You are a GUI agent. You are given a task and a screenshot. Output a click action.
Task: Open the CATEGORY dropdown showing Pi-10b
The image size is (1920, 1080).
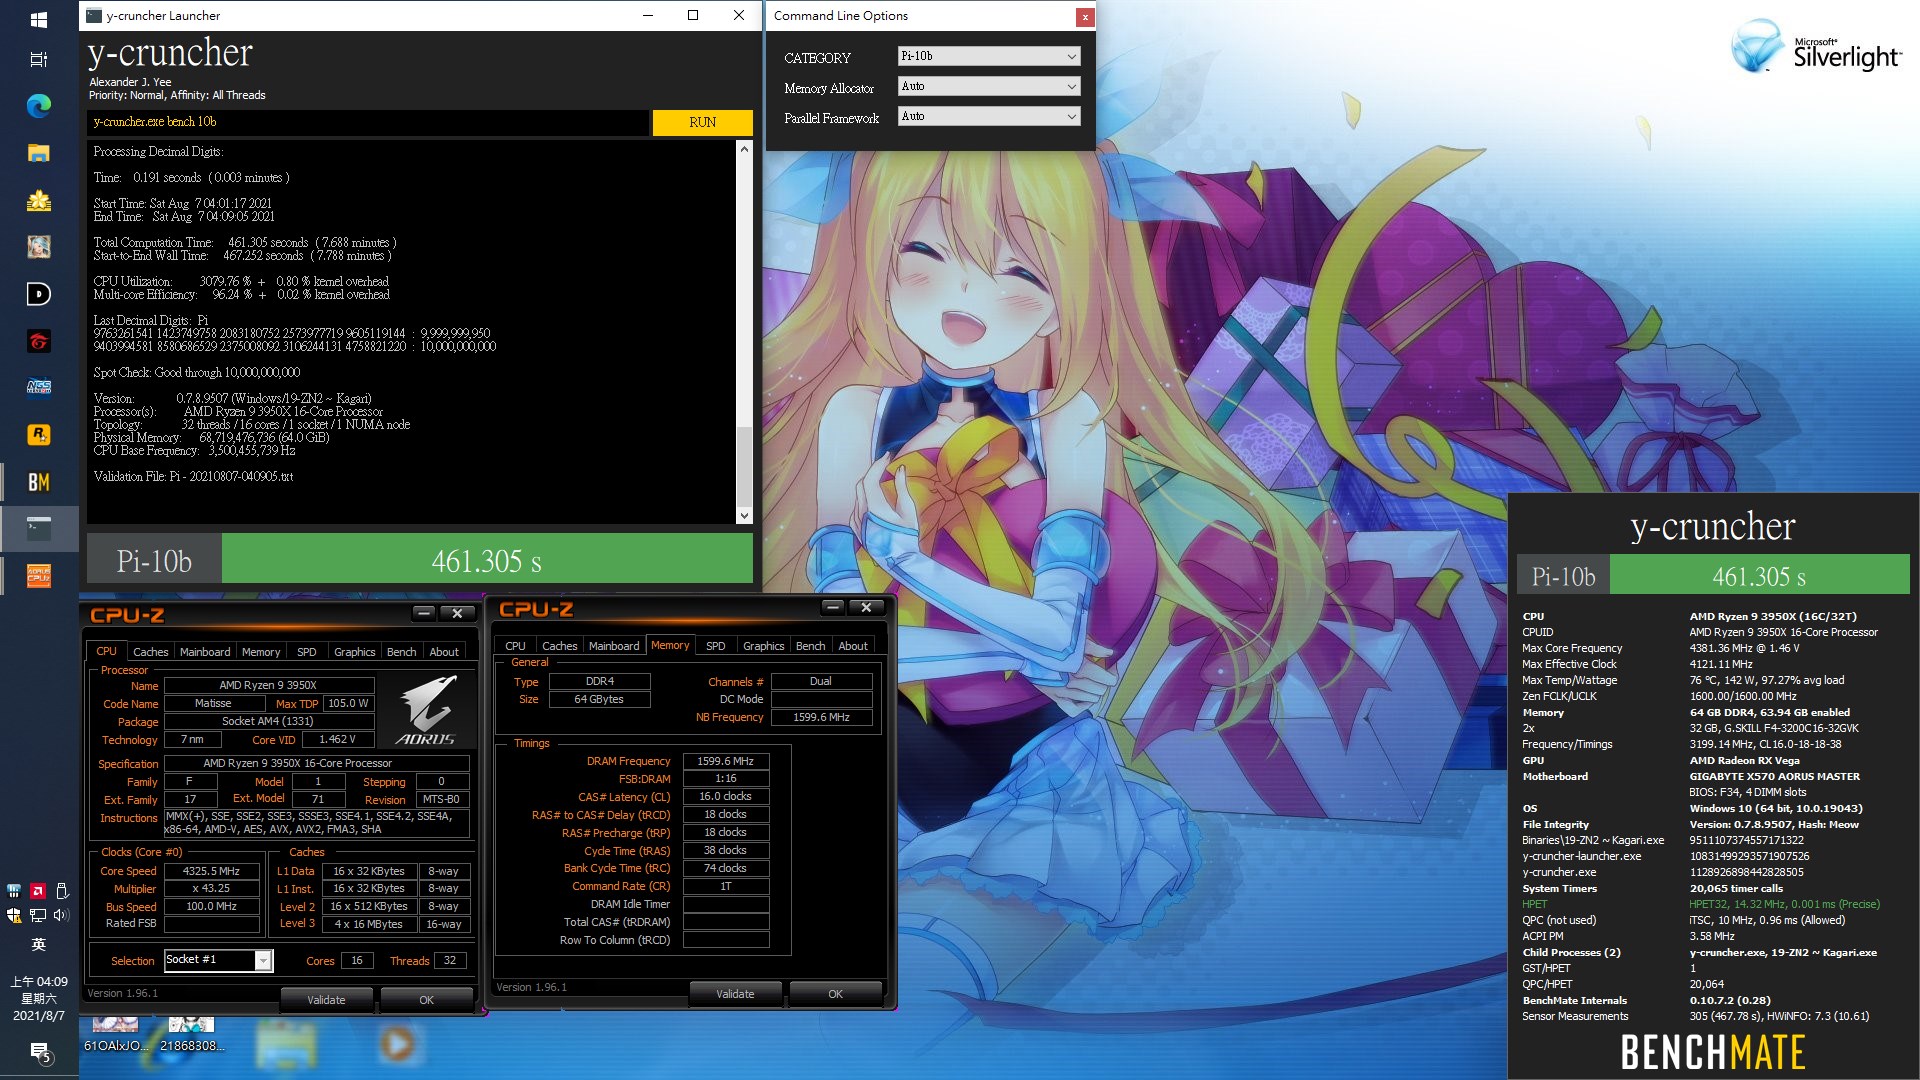click(989, 56)
